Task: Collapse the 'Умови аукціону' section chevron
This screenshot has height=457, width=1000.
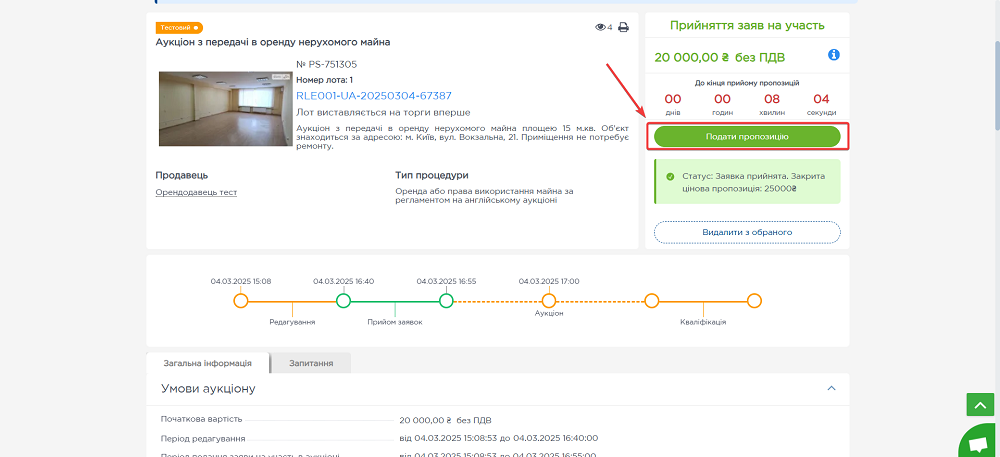Action: coord(830,388)
